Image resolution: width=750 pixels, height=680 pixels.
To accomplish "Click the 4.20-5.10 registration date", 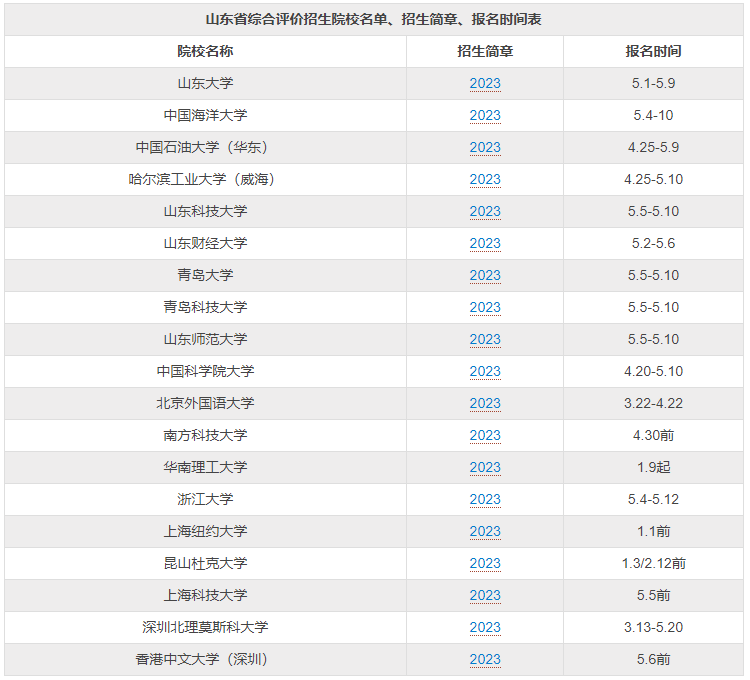I will pos(653,372).
